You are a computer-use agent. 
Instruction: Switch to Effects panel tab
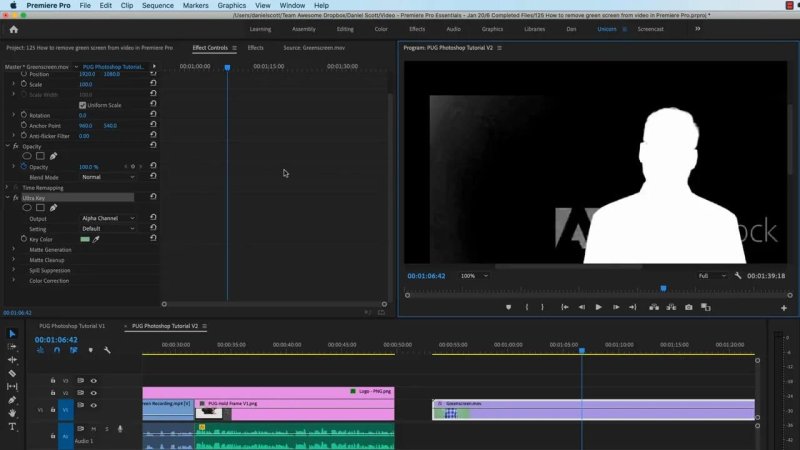256,47
